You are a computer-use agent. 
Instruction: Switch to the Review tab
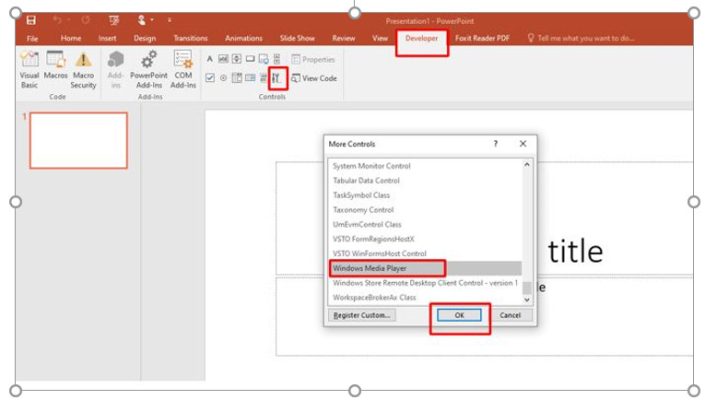(x=344, y=38)
